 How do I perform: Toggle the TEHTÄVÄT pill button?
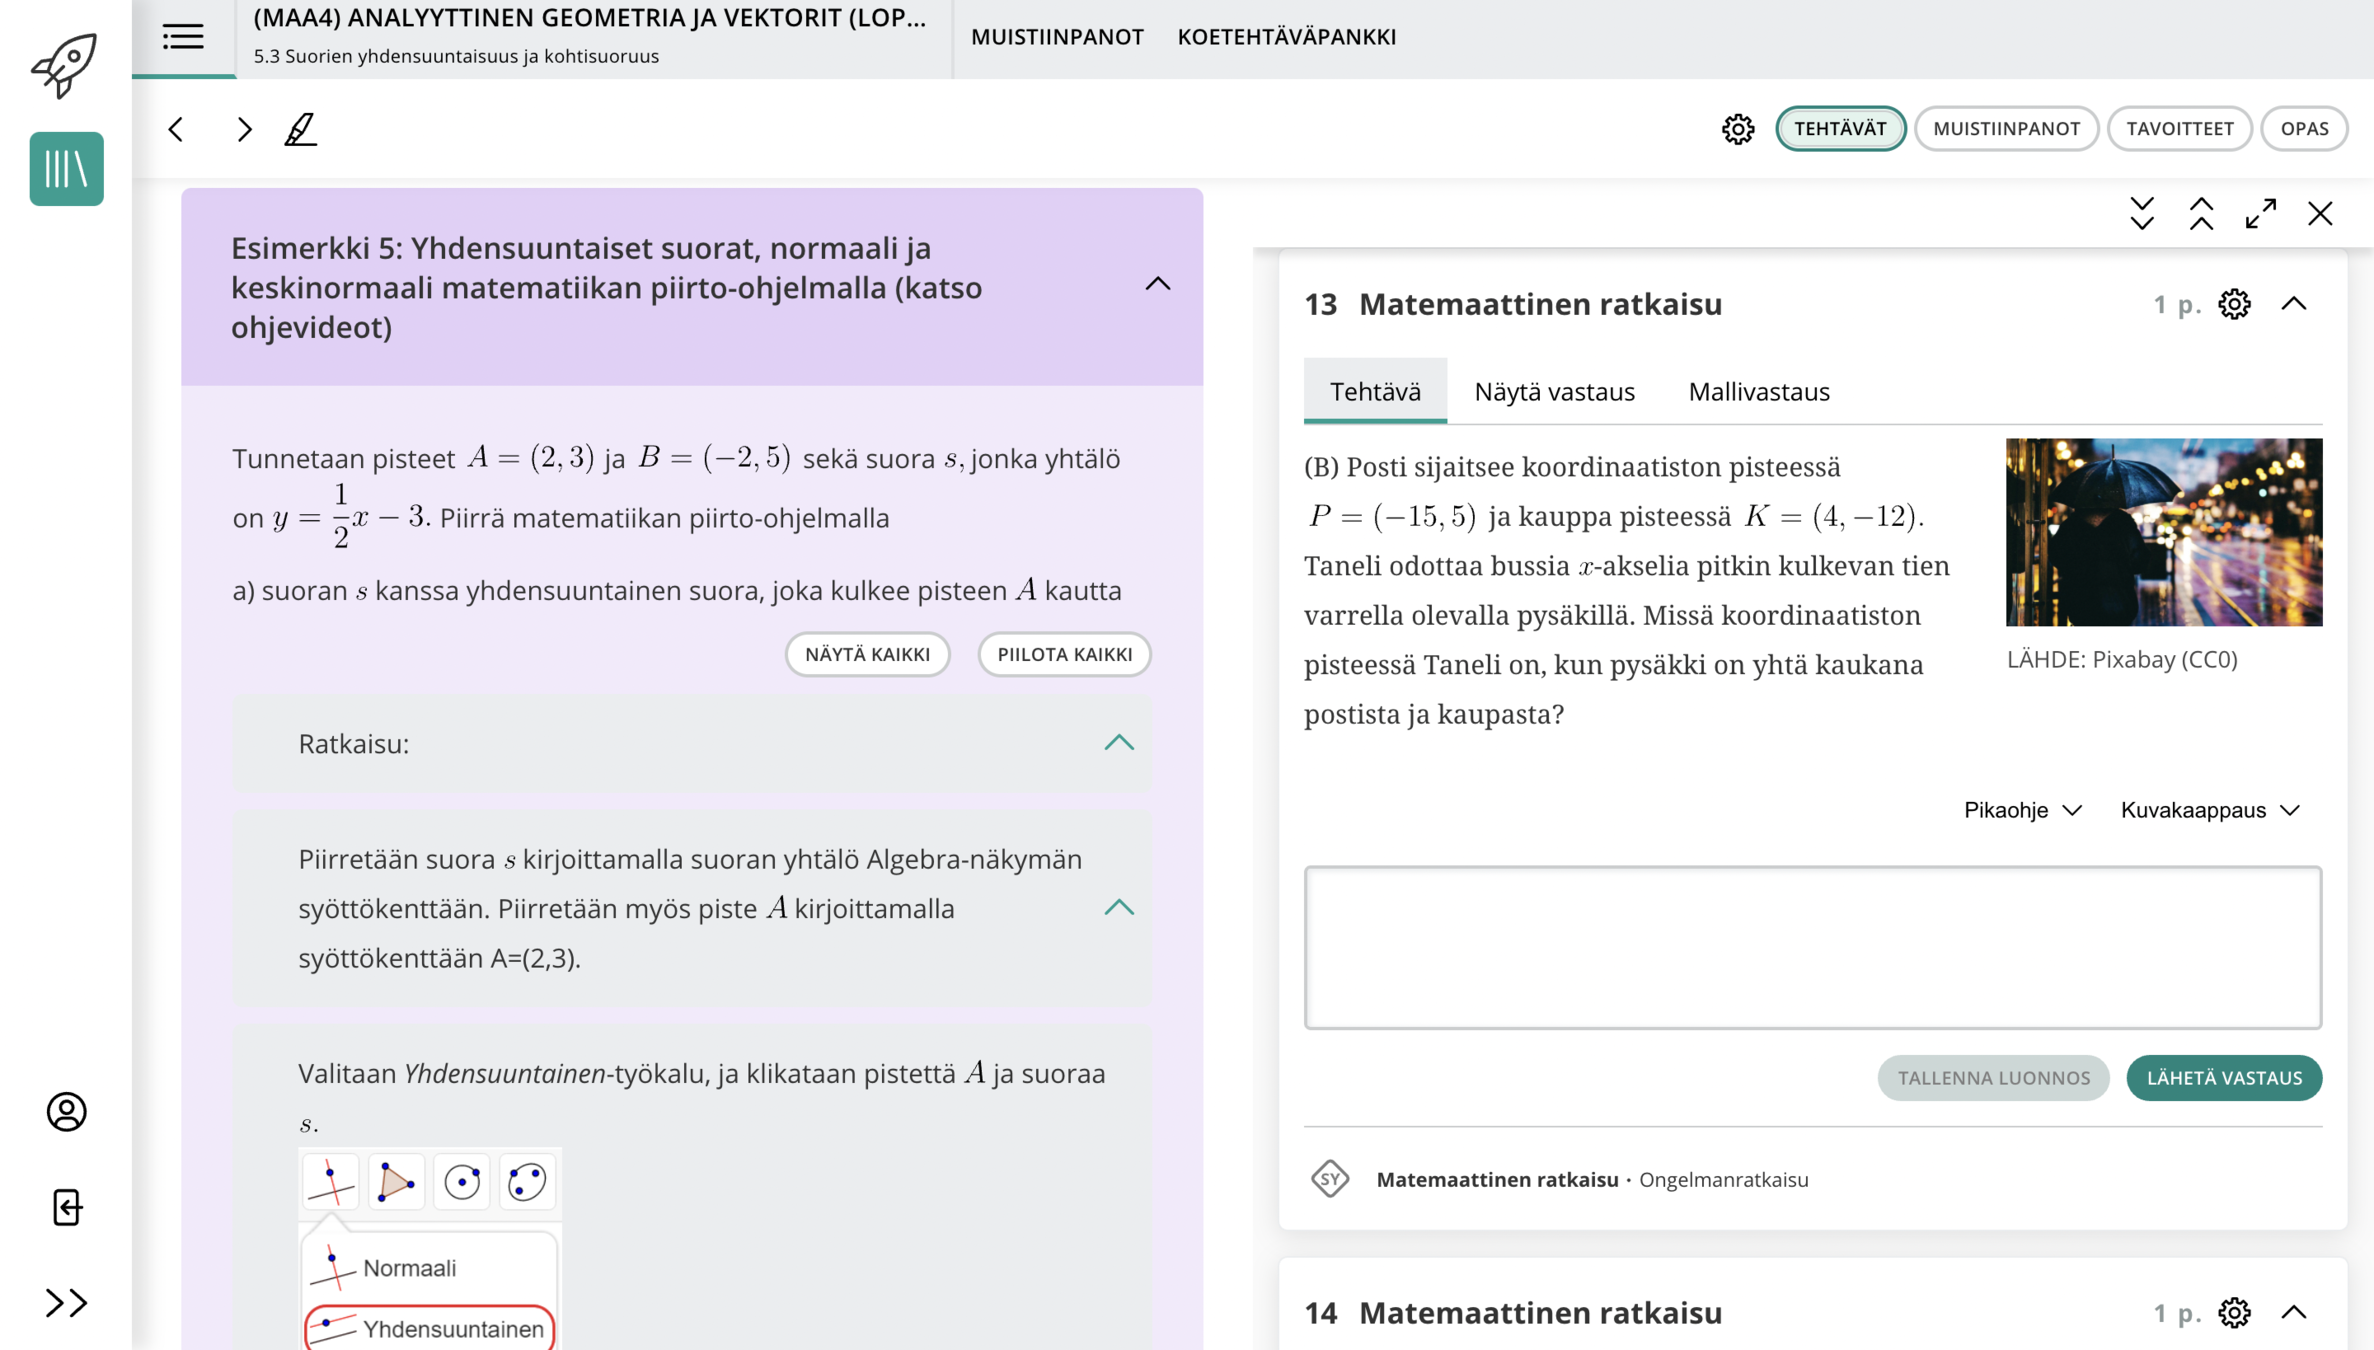tap(1840, 128)
